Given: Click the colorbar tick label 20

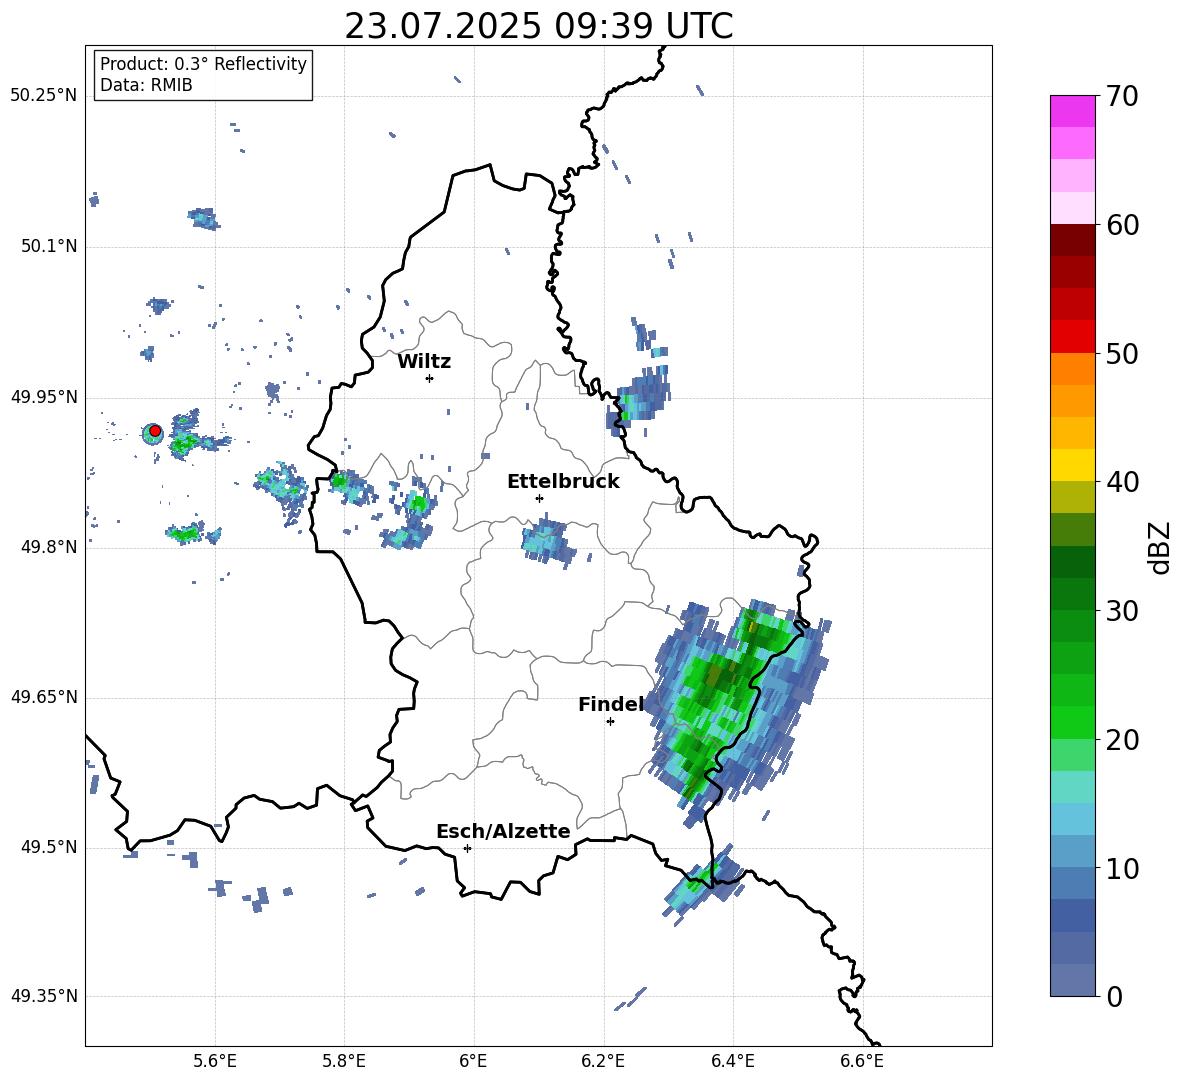Looking at the screenshot, I should [1122, 740].
